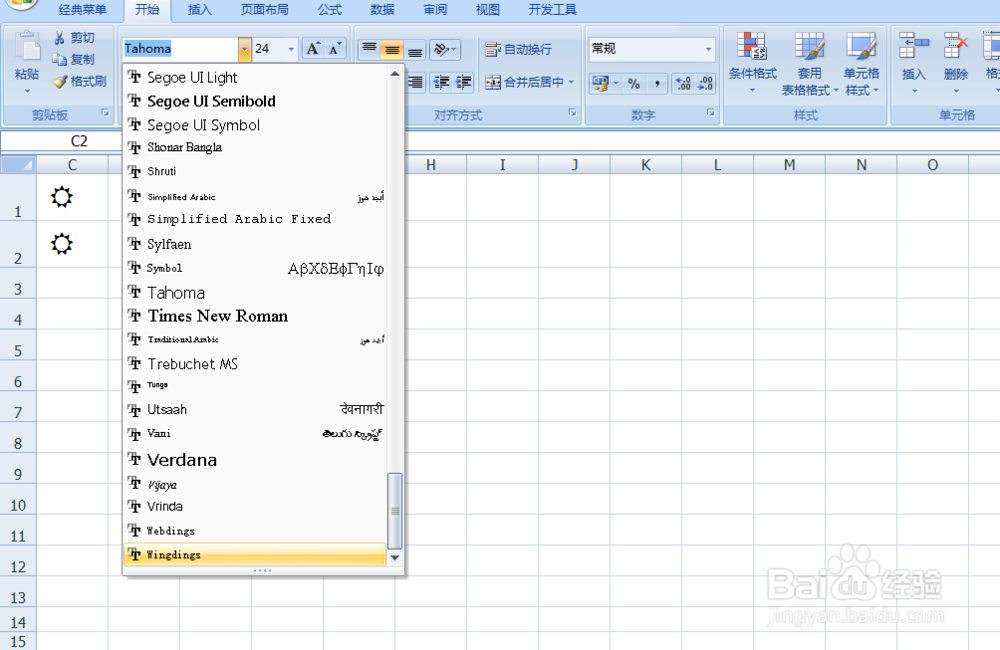The height and width of the screenshot is (650, 1000).
Task: Select Sylfaen font entry
Action: coord(255,244)
